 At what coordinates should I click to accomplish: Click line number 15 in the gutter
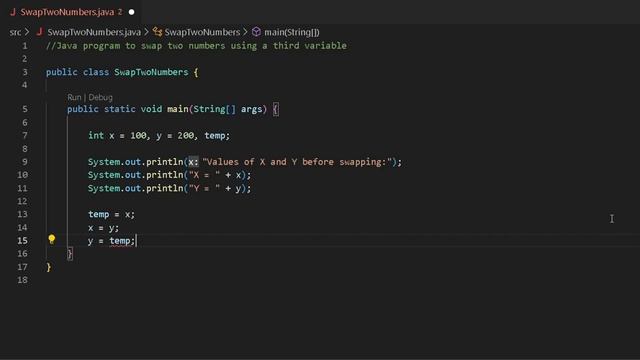pyautogui.click(x=22, y=240)
